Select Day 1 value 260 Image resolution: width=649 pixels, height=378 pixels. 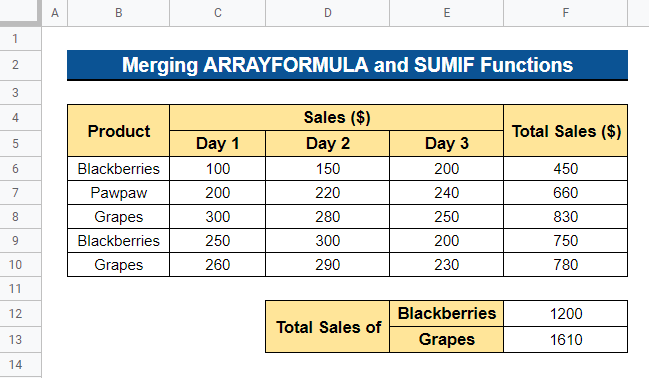click(217, 265)
